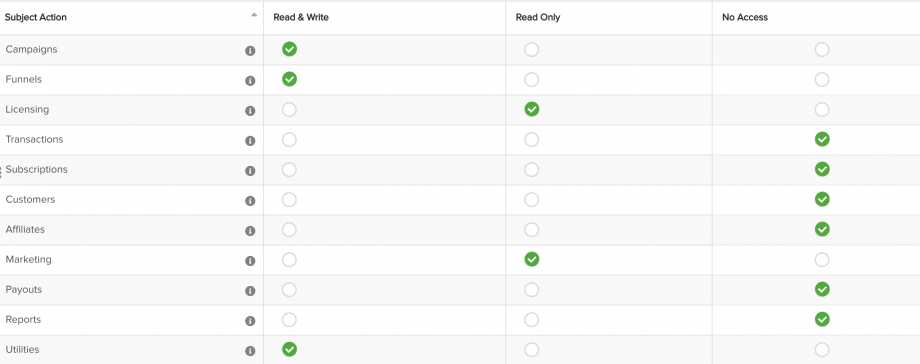Show info for the Licensing row
The width and height of the screenshot is (920, 364).
[250, 110]
